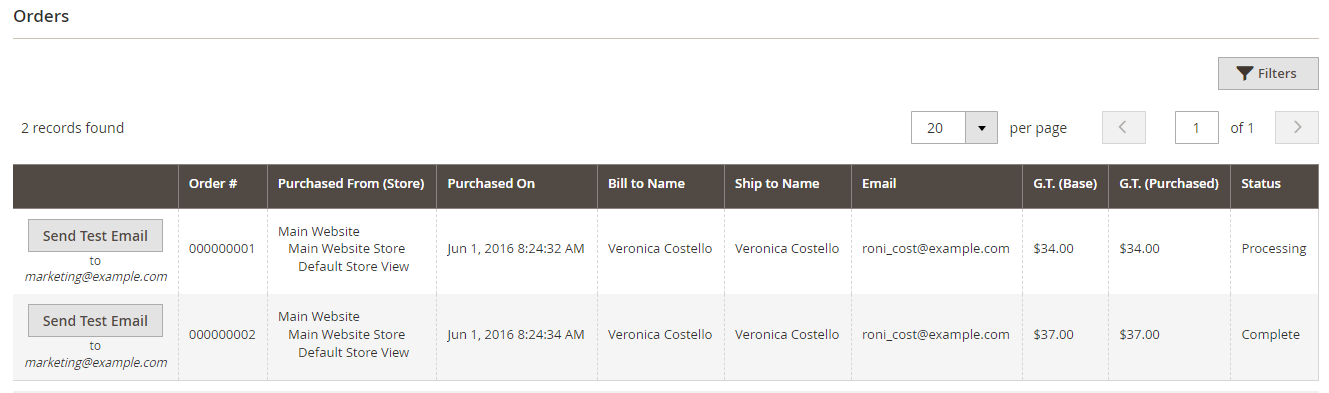
Task: Expand the per page dropdown arrow
Action: click(981, 128)
